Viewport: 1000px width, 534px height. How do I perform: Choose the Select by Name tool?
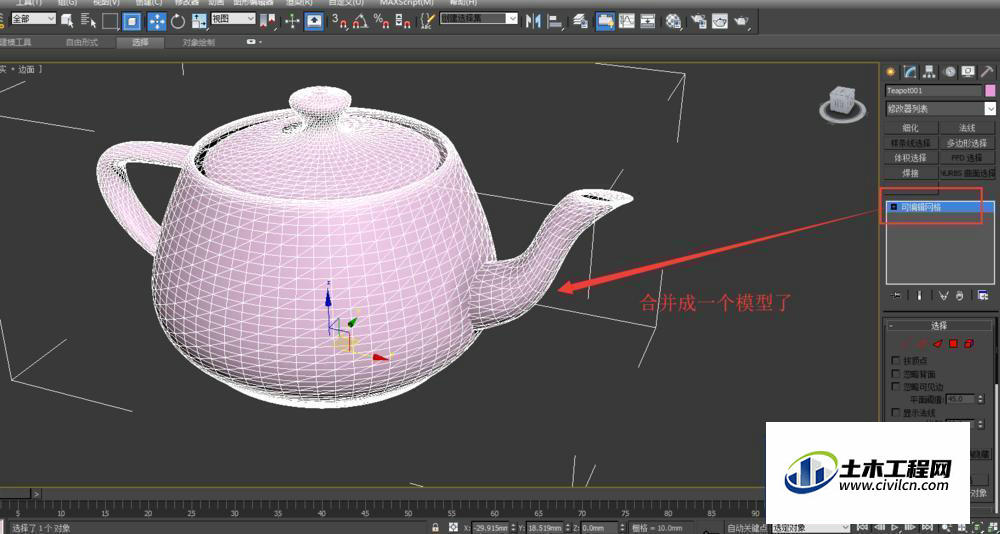(88, 21)
